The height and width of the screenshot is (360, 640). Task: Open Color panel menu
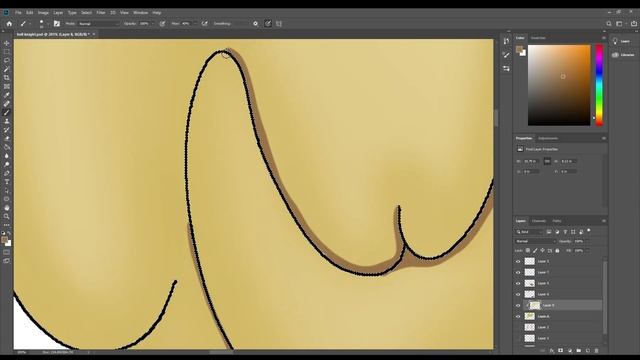[x=604, y=38]
